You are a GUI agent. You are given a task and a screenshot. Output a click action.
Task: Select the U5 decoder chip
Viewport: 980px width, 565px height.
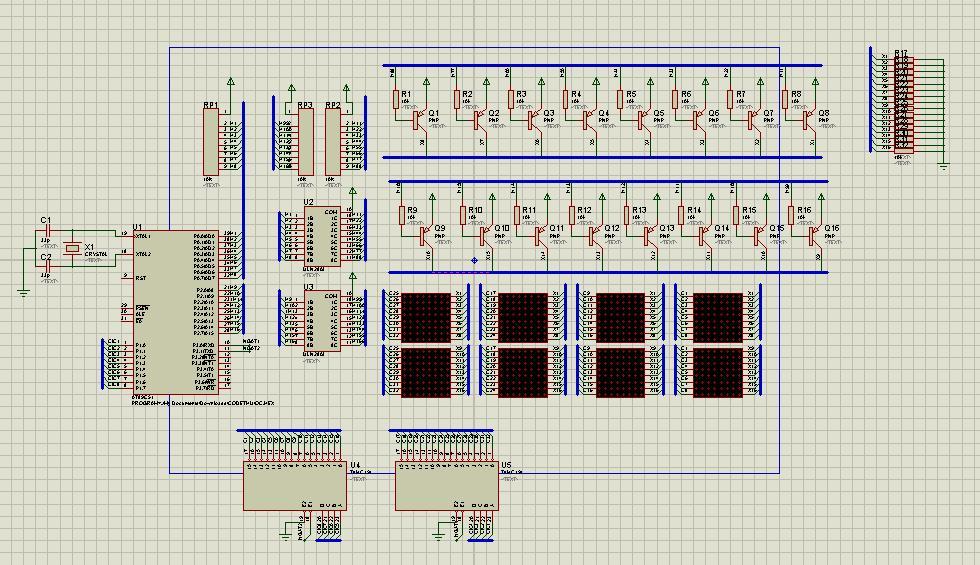click(447, 485)
